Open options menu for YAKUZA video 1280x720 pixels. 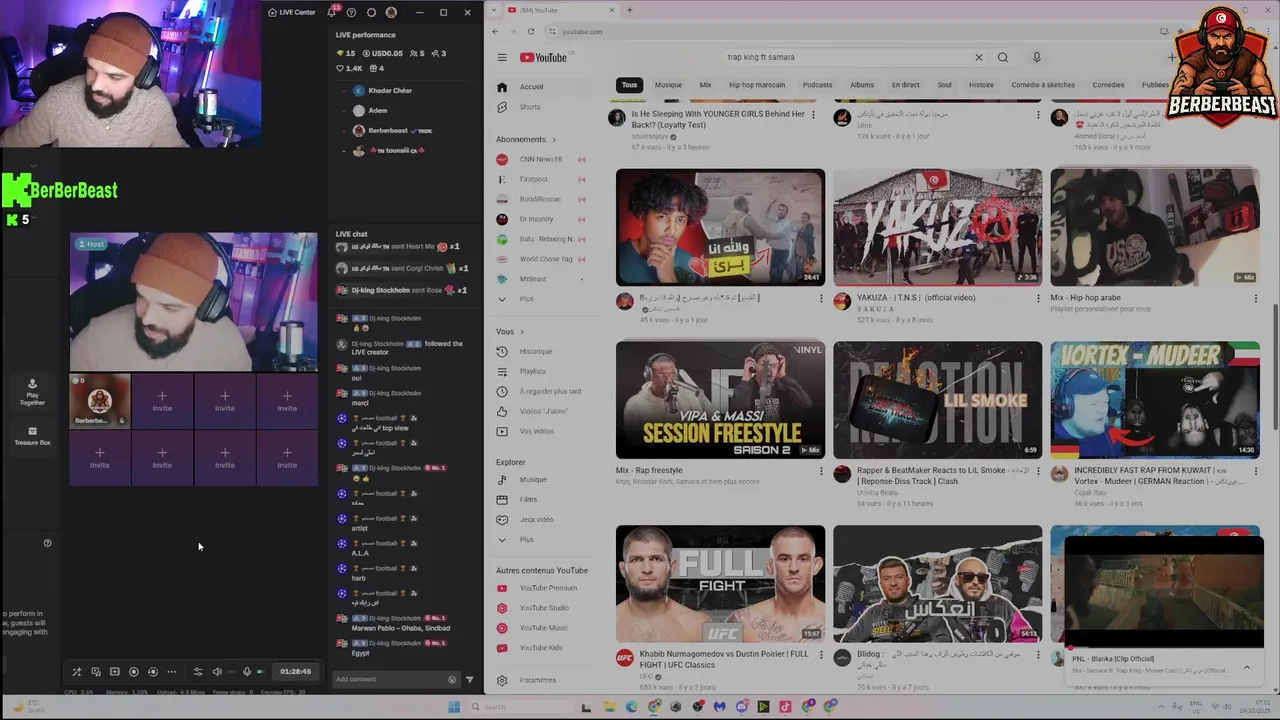[x=1038, y=298]
